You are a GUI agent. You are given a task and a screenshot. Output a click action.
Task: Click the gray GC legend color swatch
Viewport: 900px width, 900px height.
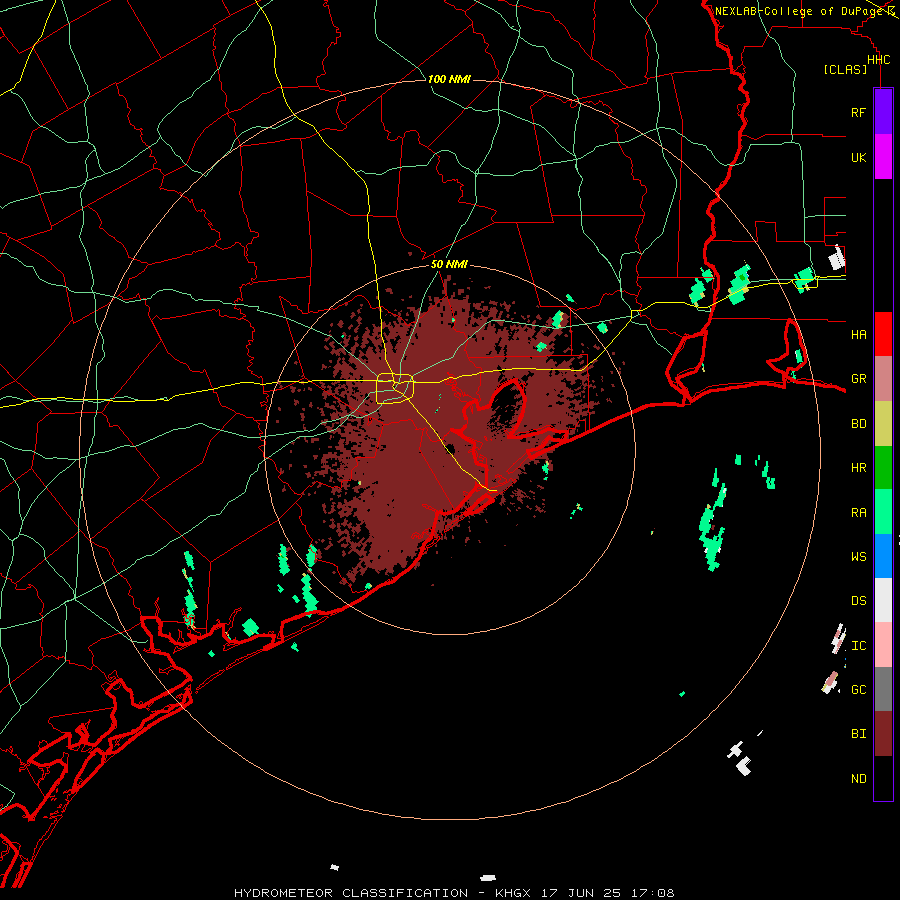click(x=883, y=689)
